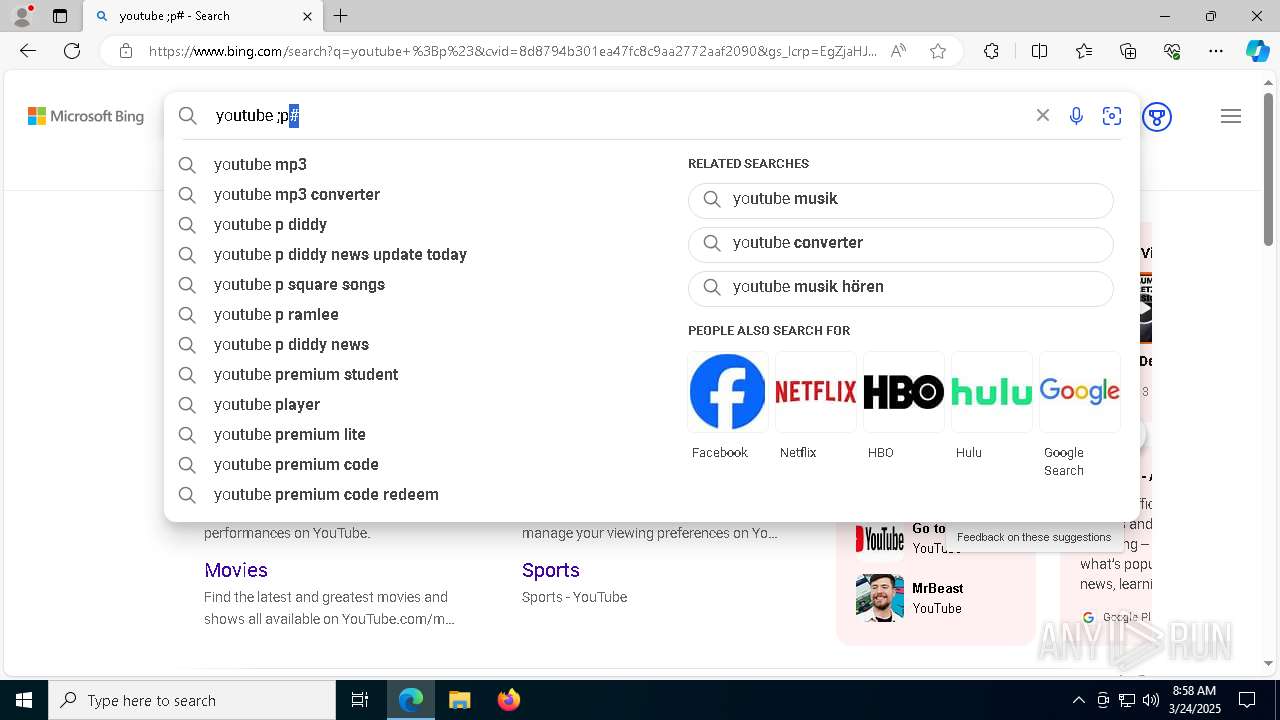Click related search 'youtube converter'

point(900,243)
